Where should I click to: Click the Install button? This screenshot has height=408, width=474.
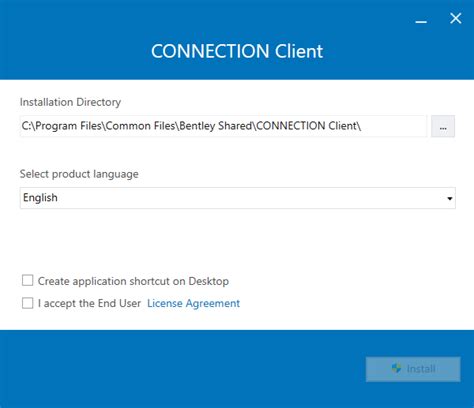[413, 369]
